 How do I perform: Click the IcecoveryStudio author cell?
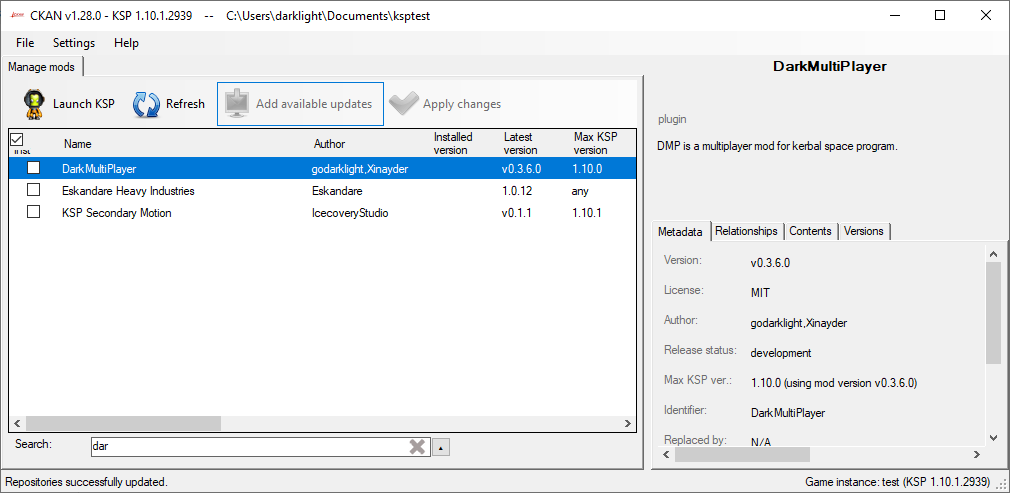(350, 213)
